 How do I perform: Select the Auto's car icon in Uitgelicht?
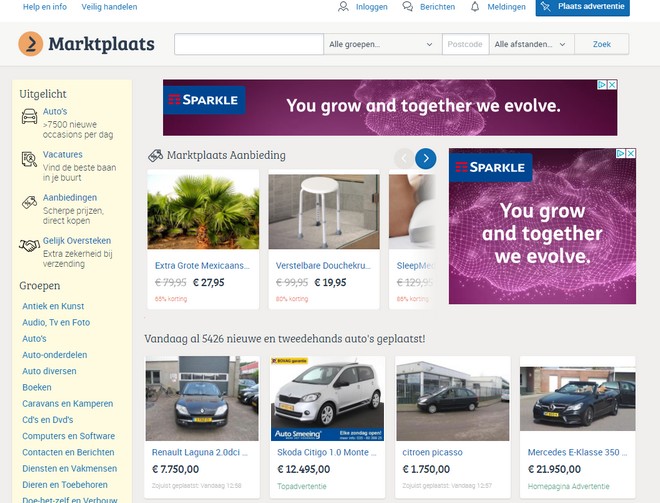[29, 116]
